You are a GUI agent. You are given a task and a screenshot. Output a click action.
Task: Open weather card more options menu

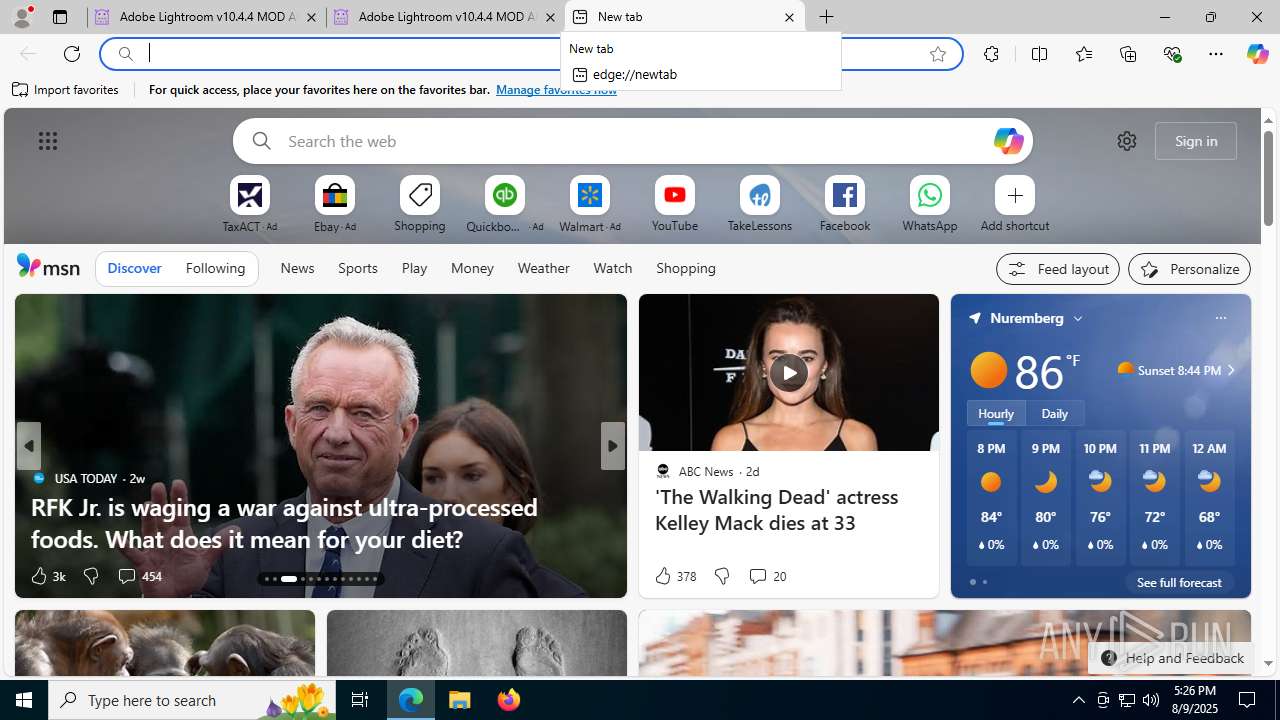1220,318
